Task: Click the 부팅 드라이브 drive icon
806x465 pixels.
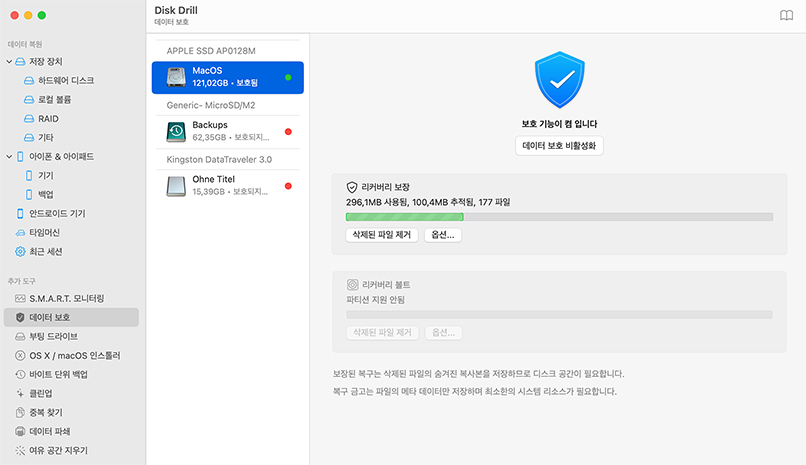Action: click(x=20, y=336)
